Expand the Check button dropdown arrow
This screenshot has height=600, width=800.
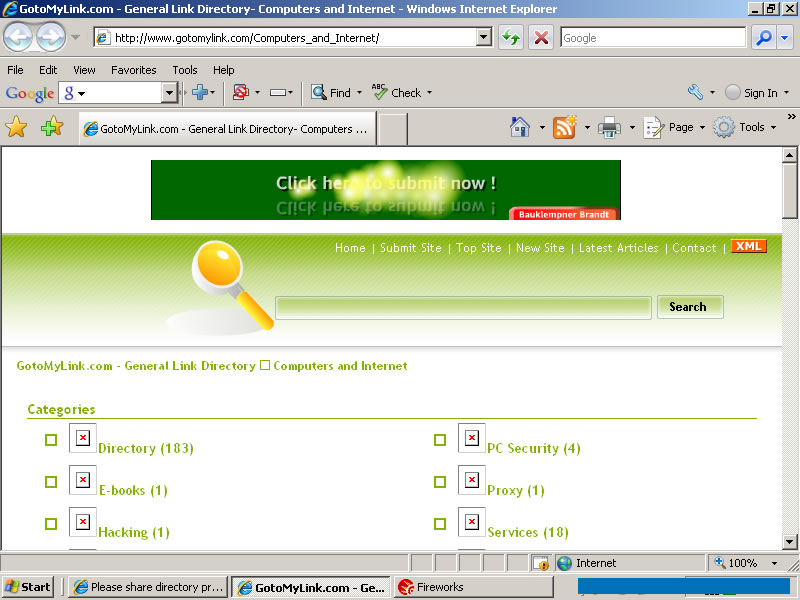coord(429,92)
